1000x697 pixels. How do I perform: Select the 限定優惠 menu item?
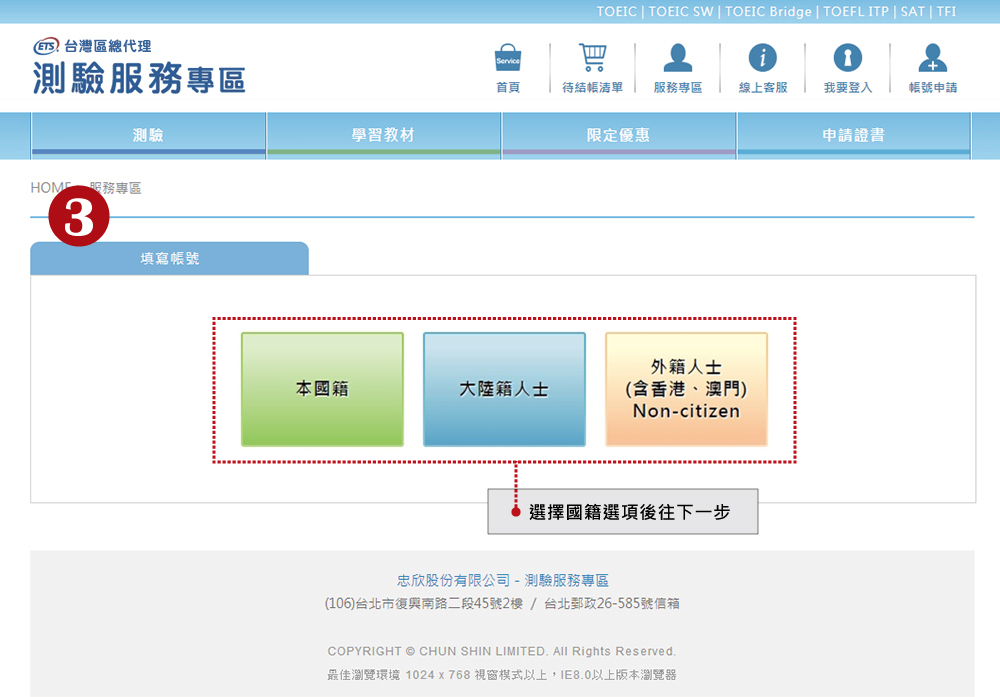click(618, 136)
